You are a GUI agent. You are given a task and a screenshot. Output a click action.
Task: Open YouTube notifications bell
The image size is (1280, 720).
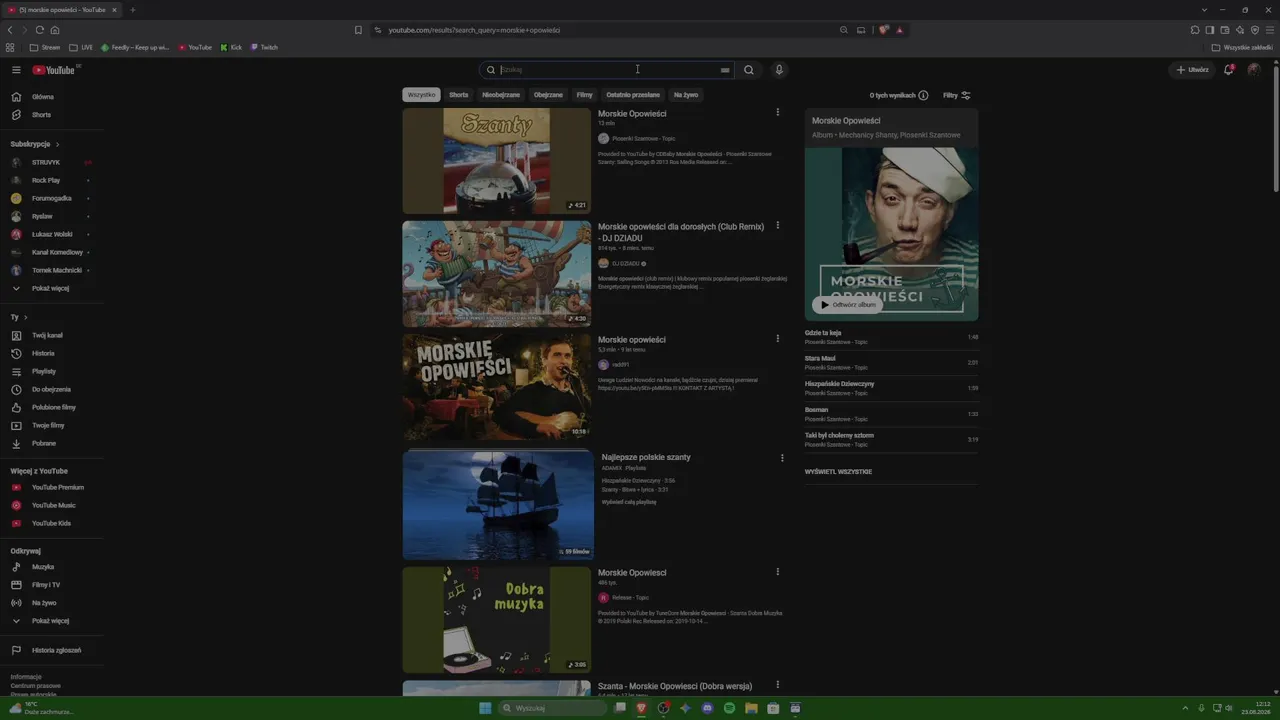1229,70
